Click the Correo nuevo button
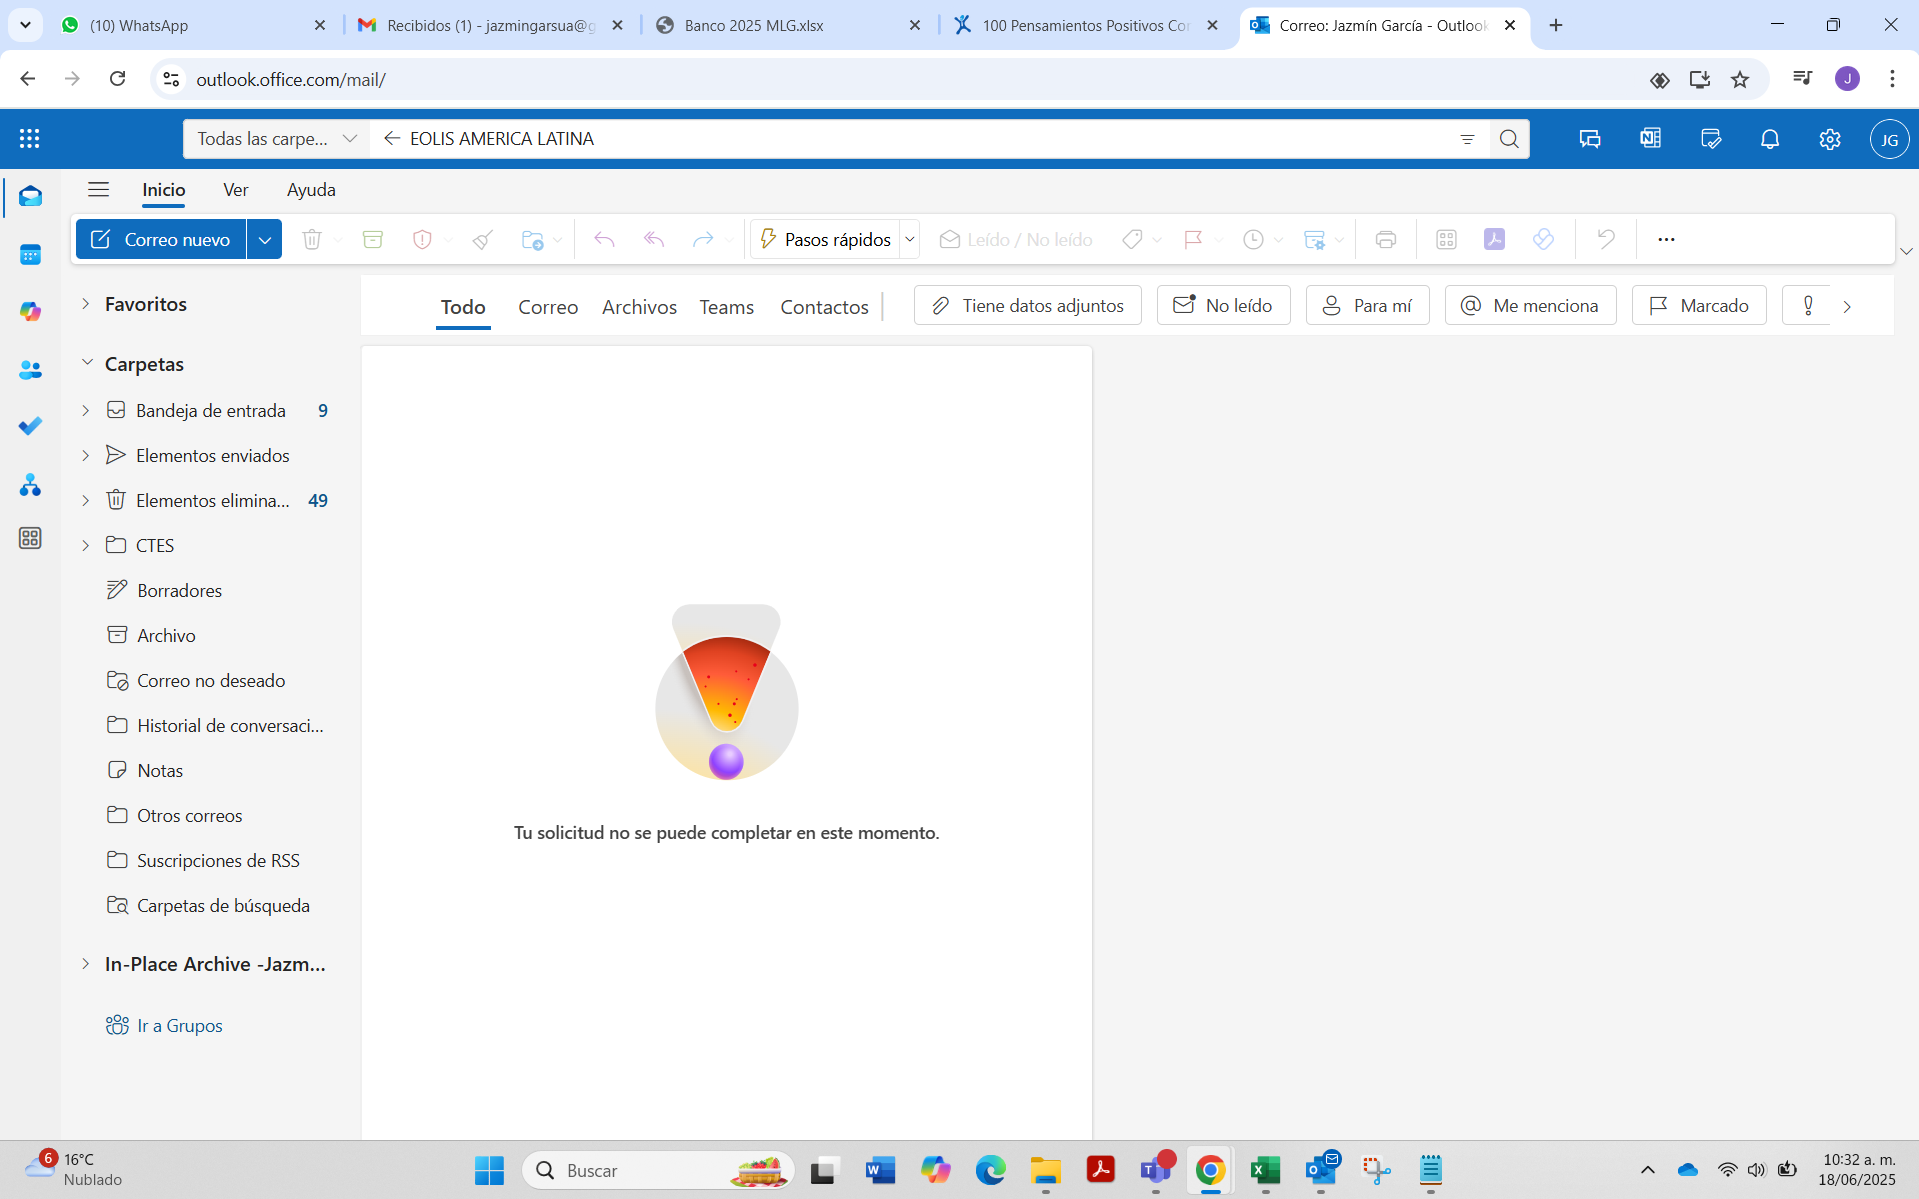1919x1199 pixels. (162, 240)
